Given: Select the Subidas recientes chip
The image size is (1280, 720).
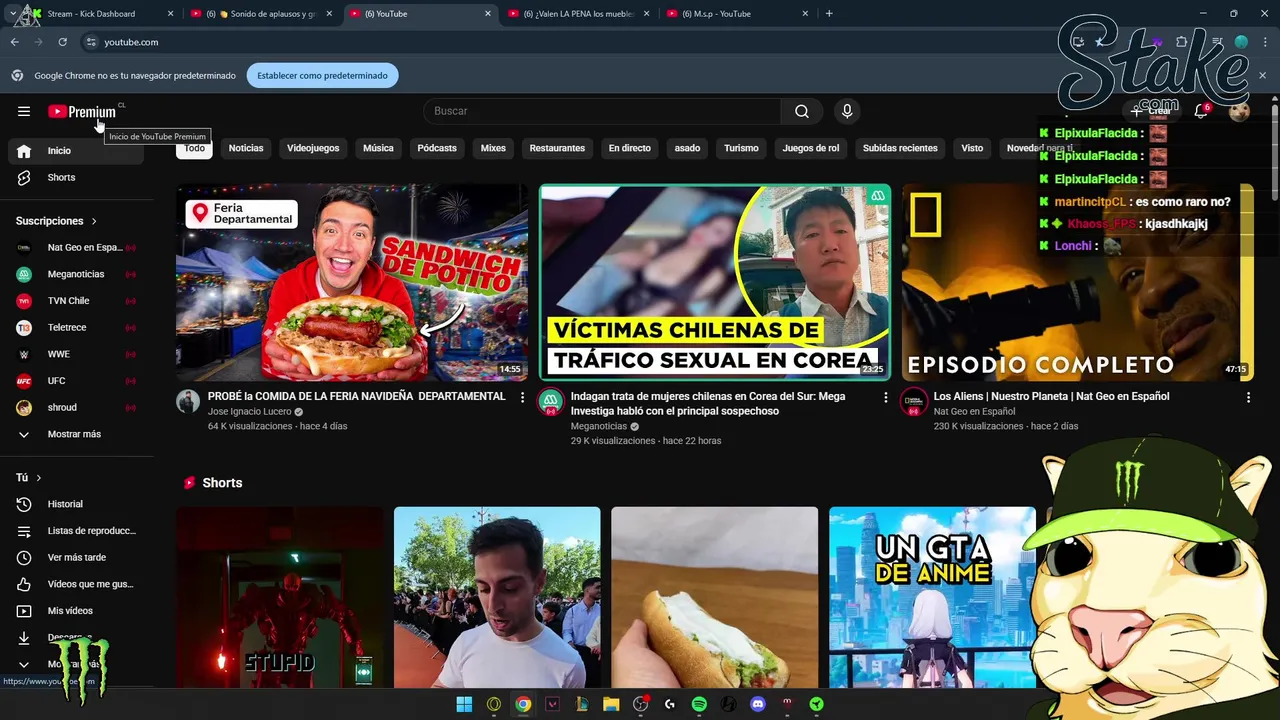Looking at the screenshot, I should click(900, 148).
